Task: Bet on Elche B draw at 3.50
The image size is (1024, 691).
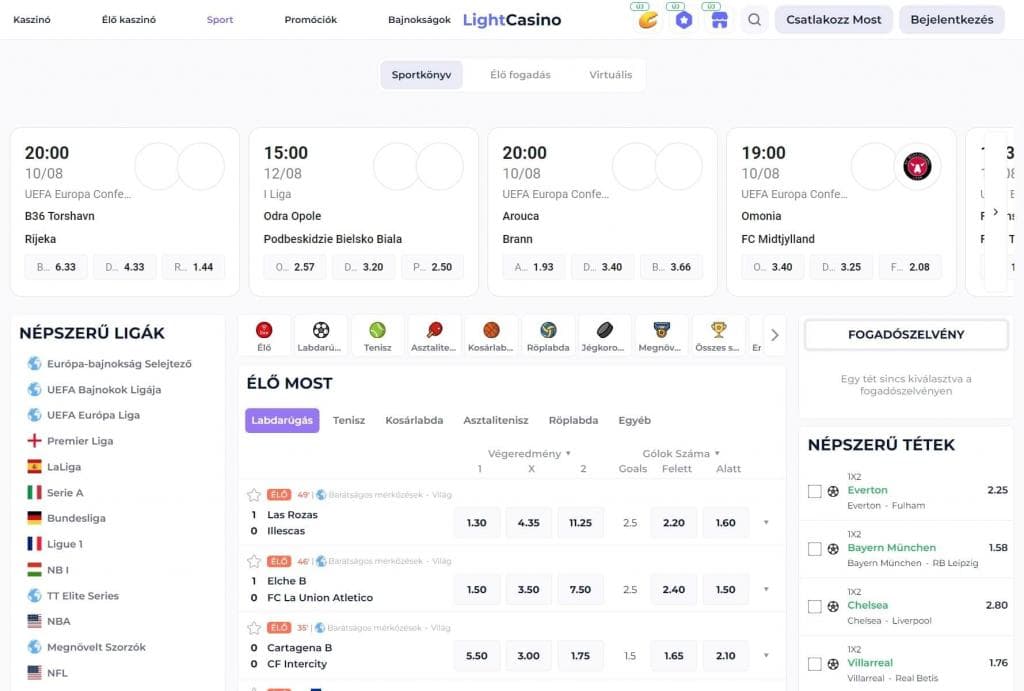Action: (x=528, y=589)
